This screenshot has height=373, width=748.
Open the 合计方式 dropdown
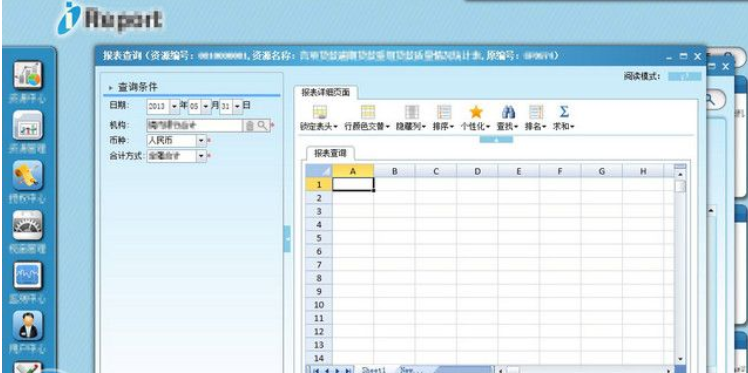[x=201, y=156]
